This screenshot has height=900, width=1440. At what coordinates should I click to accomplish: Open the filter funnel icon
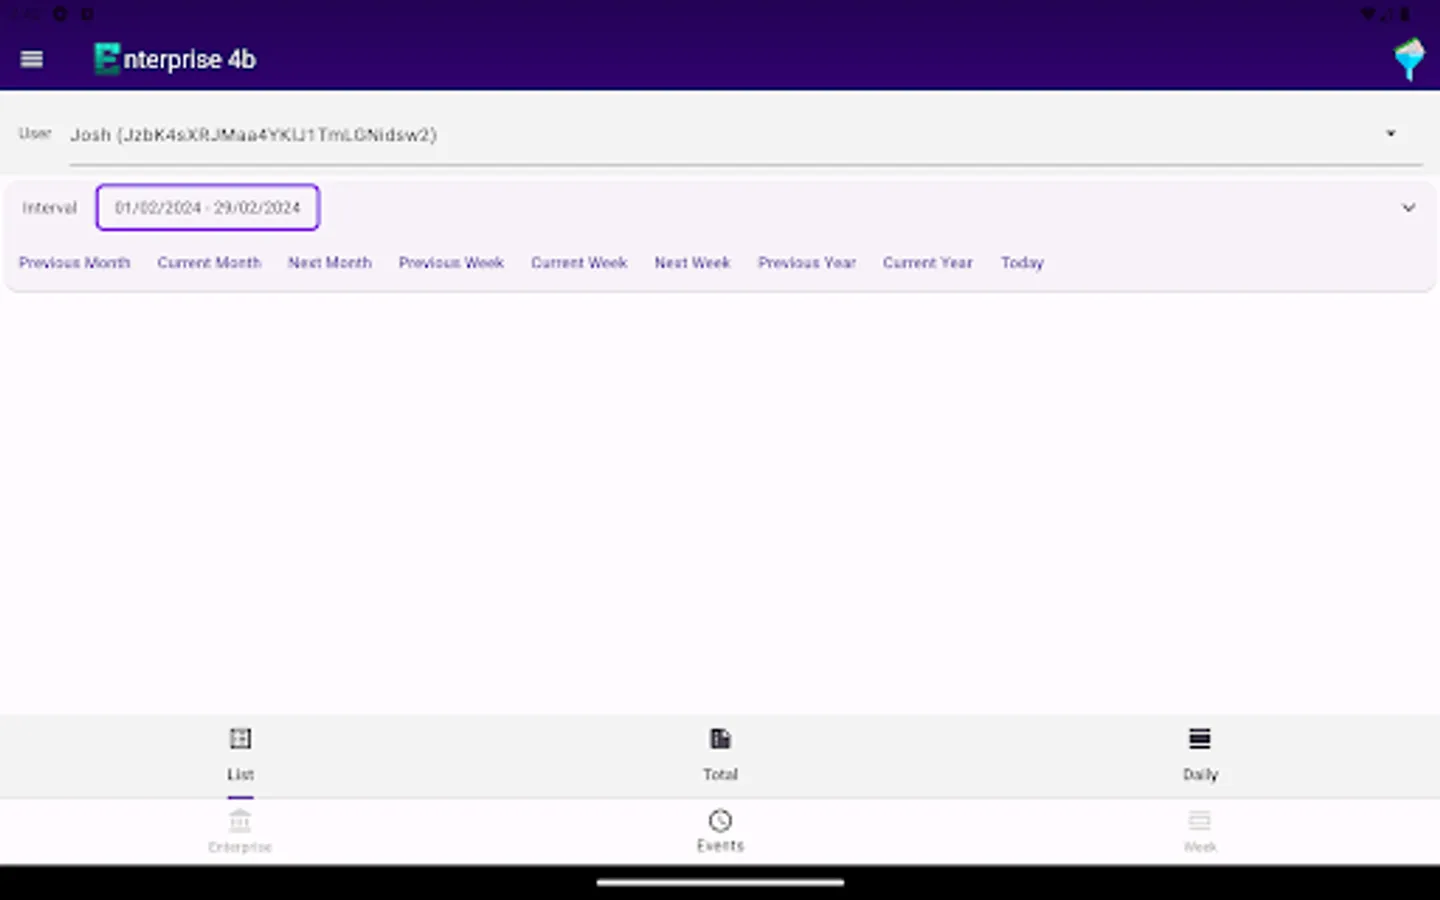pos(1409,59)
